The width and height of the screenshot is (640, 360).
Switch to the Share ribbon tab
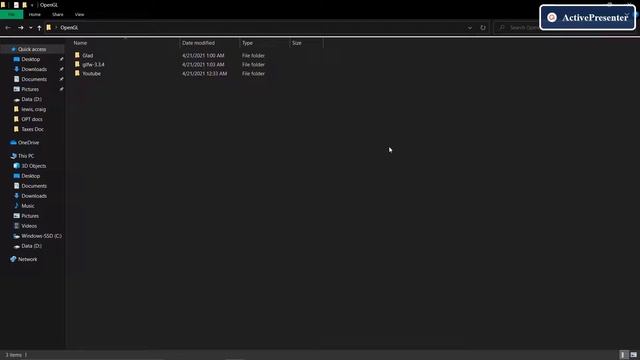pos(58,15)
